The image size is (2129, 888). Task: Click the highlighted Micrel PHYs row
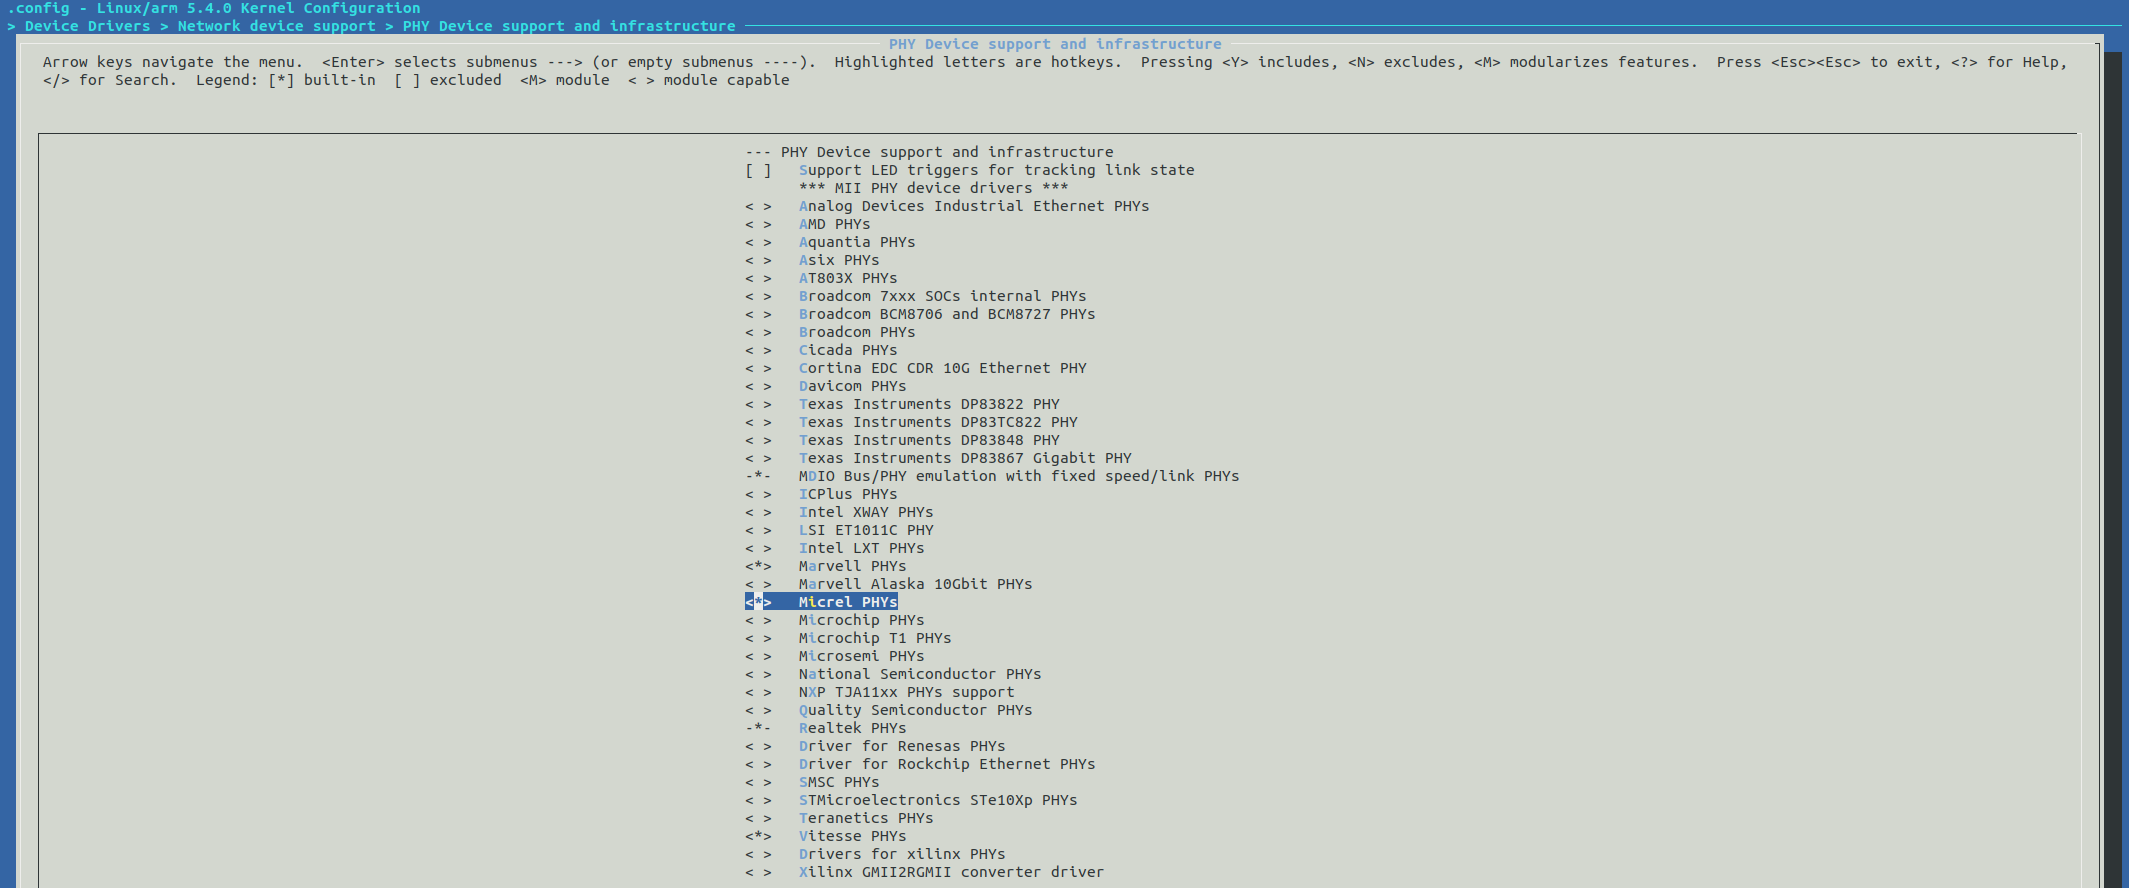point(821,602)
